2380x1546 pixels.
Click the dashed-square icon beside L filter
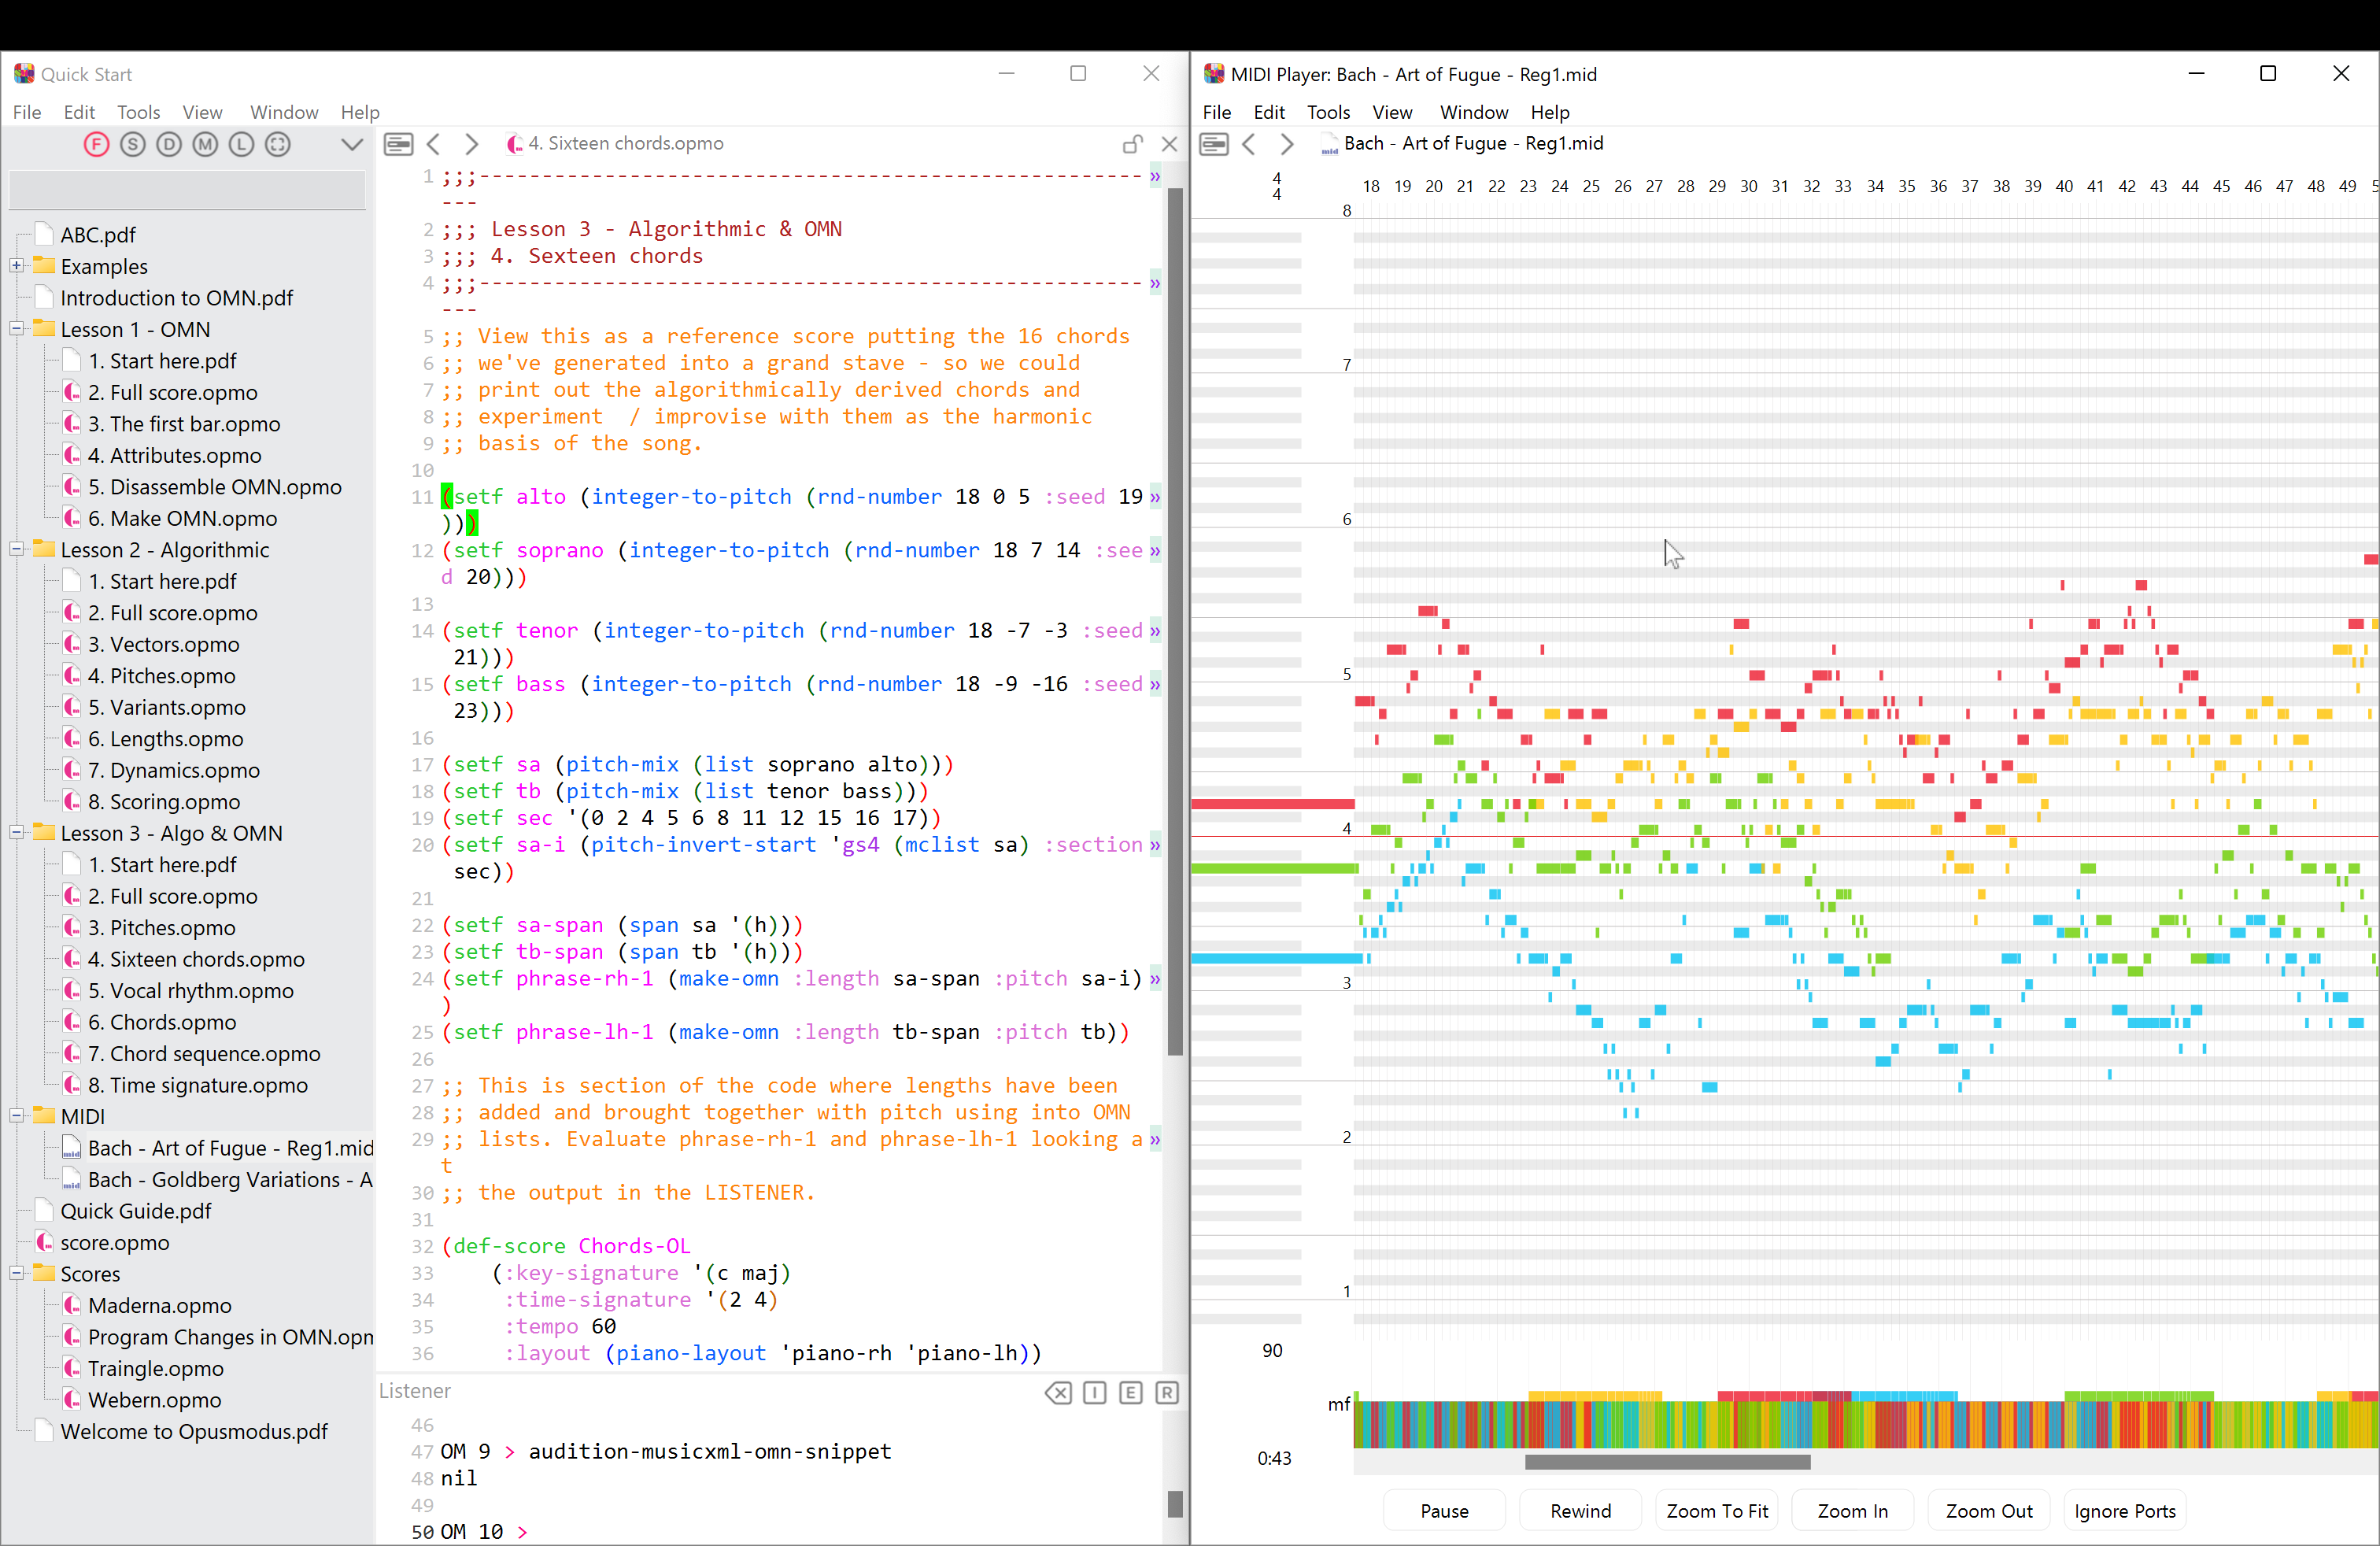[278, 144]
